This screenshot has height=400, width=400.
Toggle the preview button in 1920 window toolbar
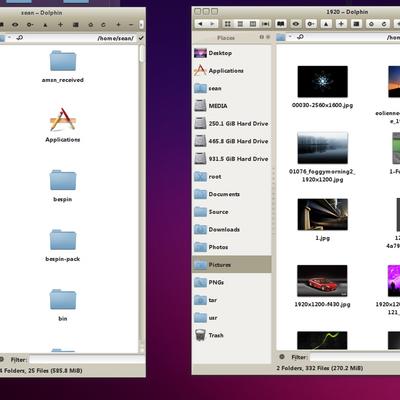pos(266,24)
